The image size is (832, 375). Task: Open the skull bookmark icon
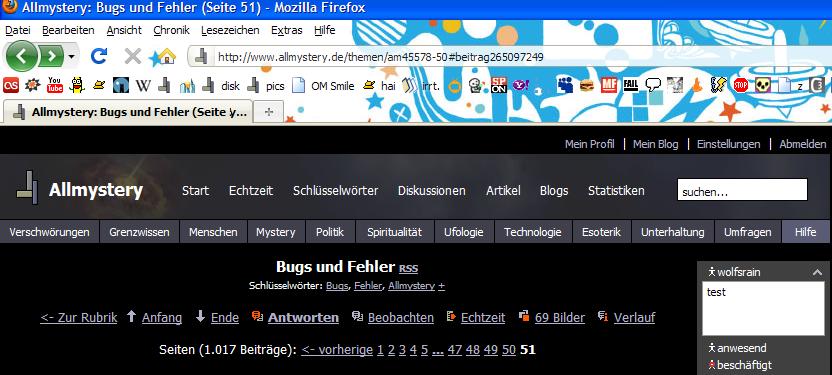click(x=762, y=85)
